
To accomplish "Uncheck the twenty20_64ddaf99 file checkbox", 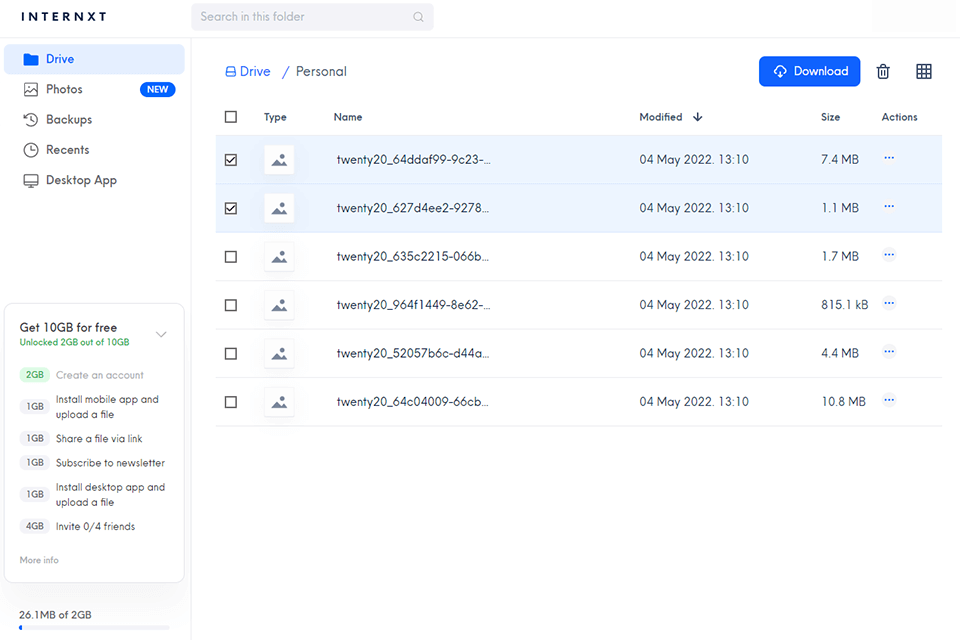I will coord(231,160).
